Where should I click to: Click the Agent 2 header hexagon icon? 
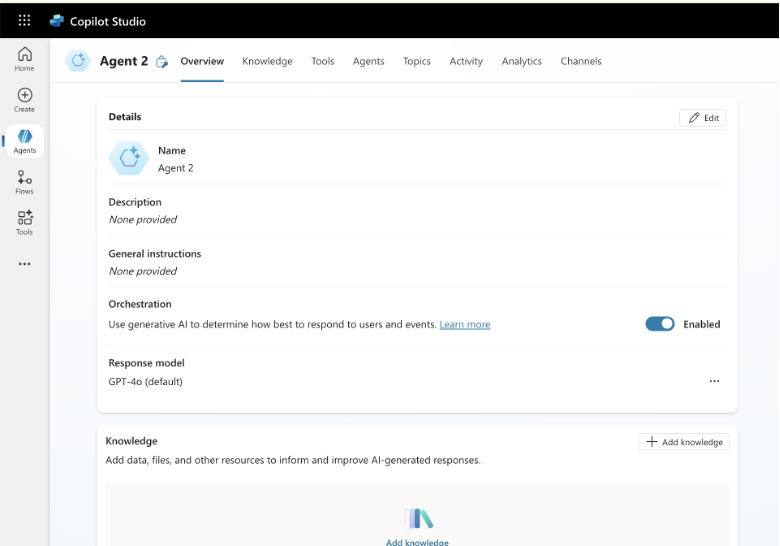[x=78, y=61]
